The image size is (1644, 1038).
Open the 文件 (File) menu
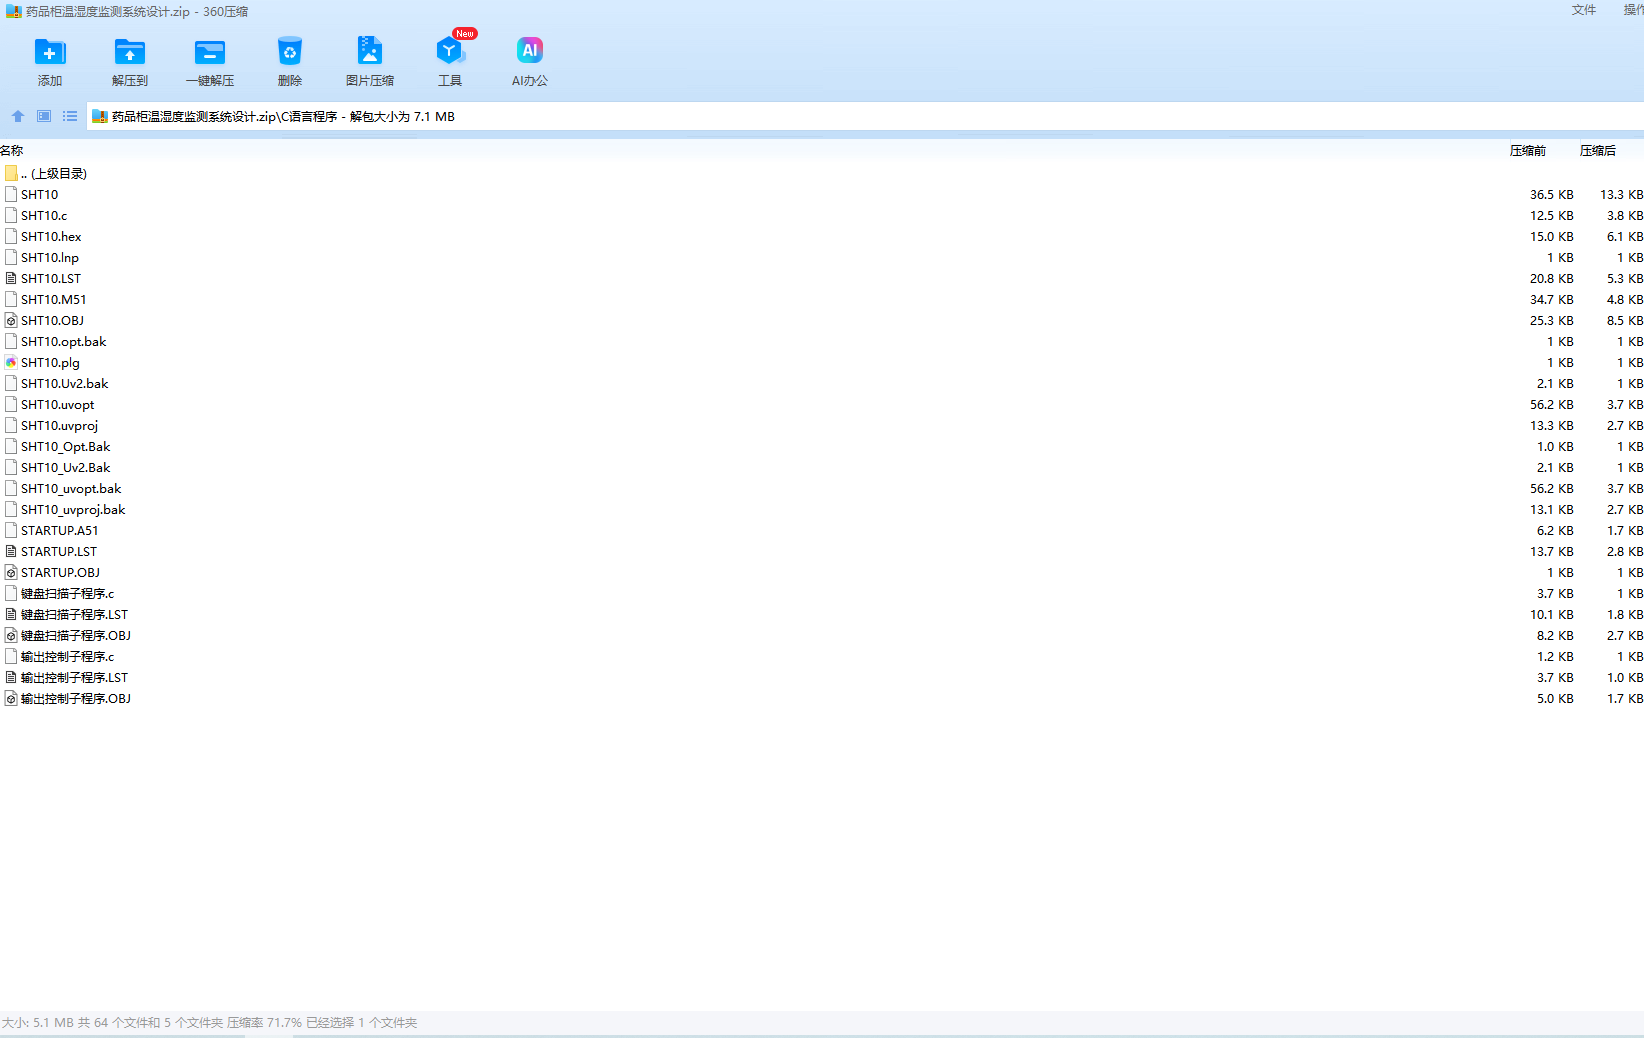(1583, 10)
